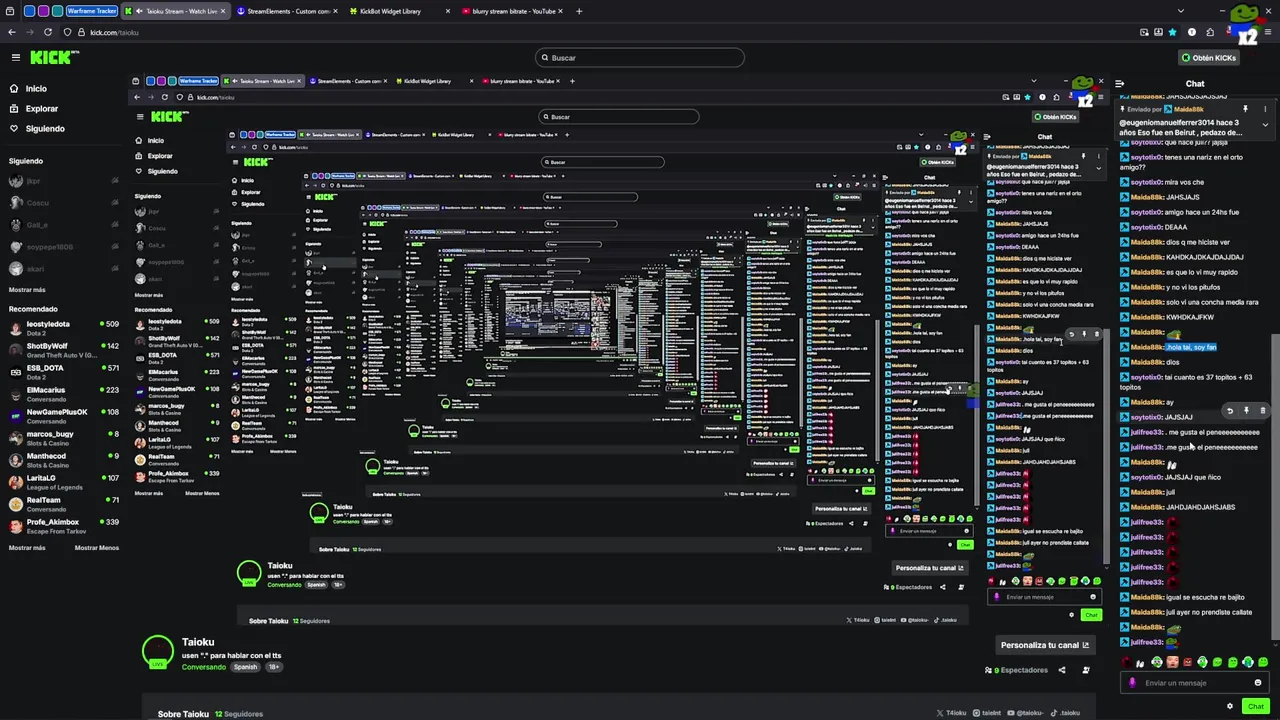Open ShotByWolf recommended channel
1280x720 pixels.
point(62,349)
